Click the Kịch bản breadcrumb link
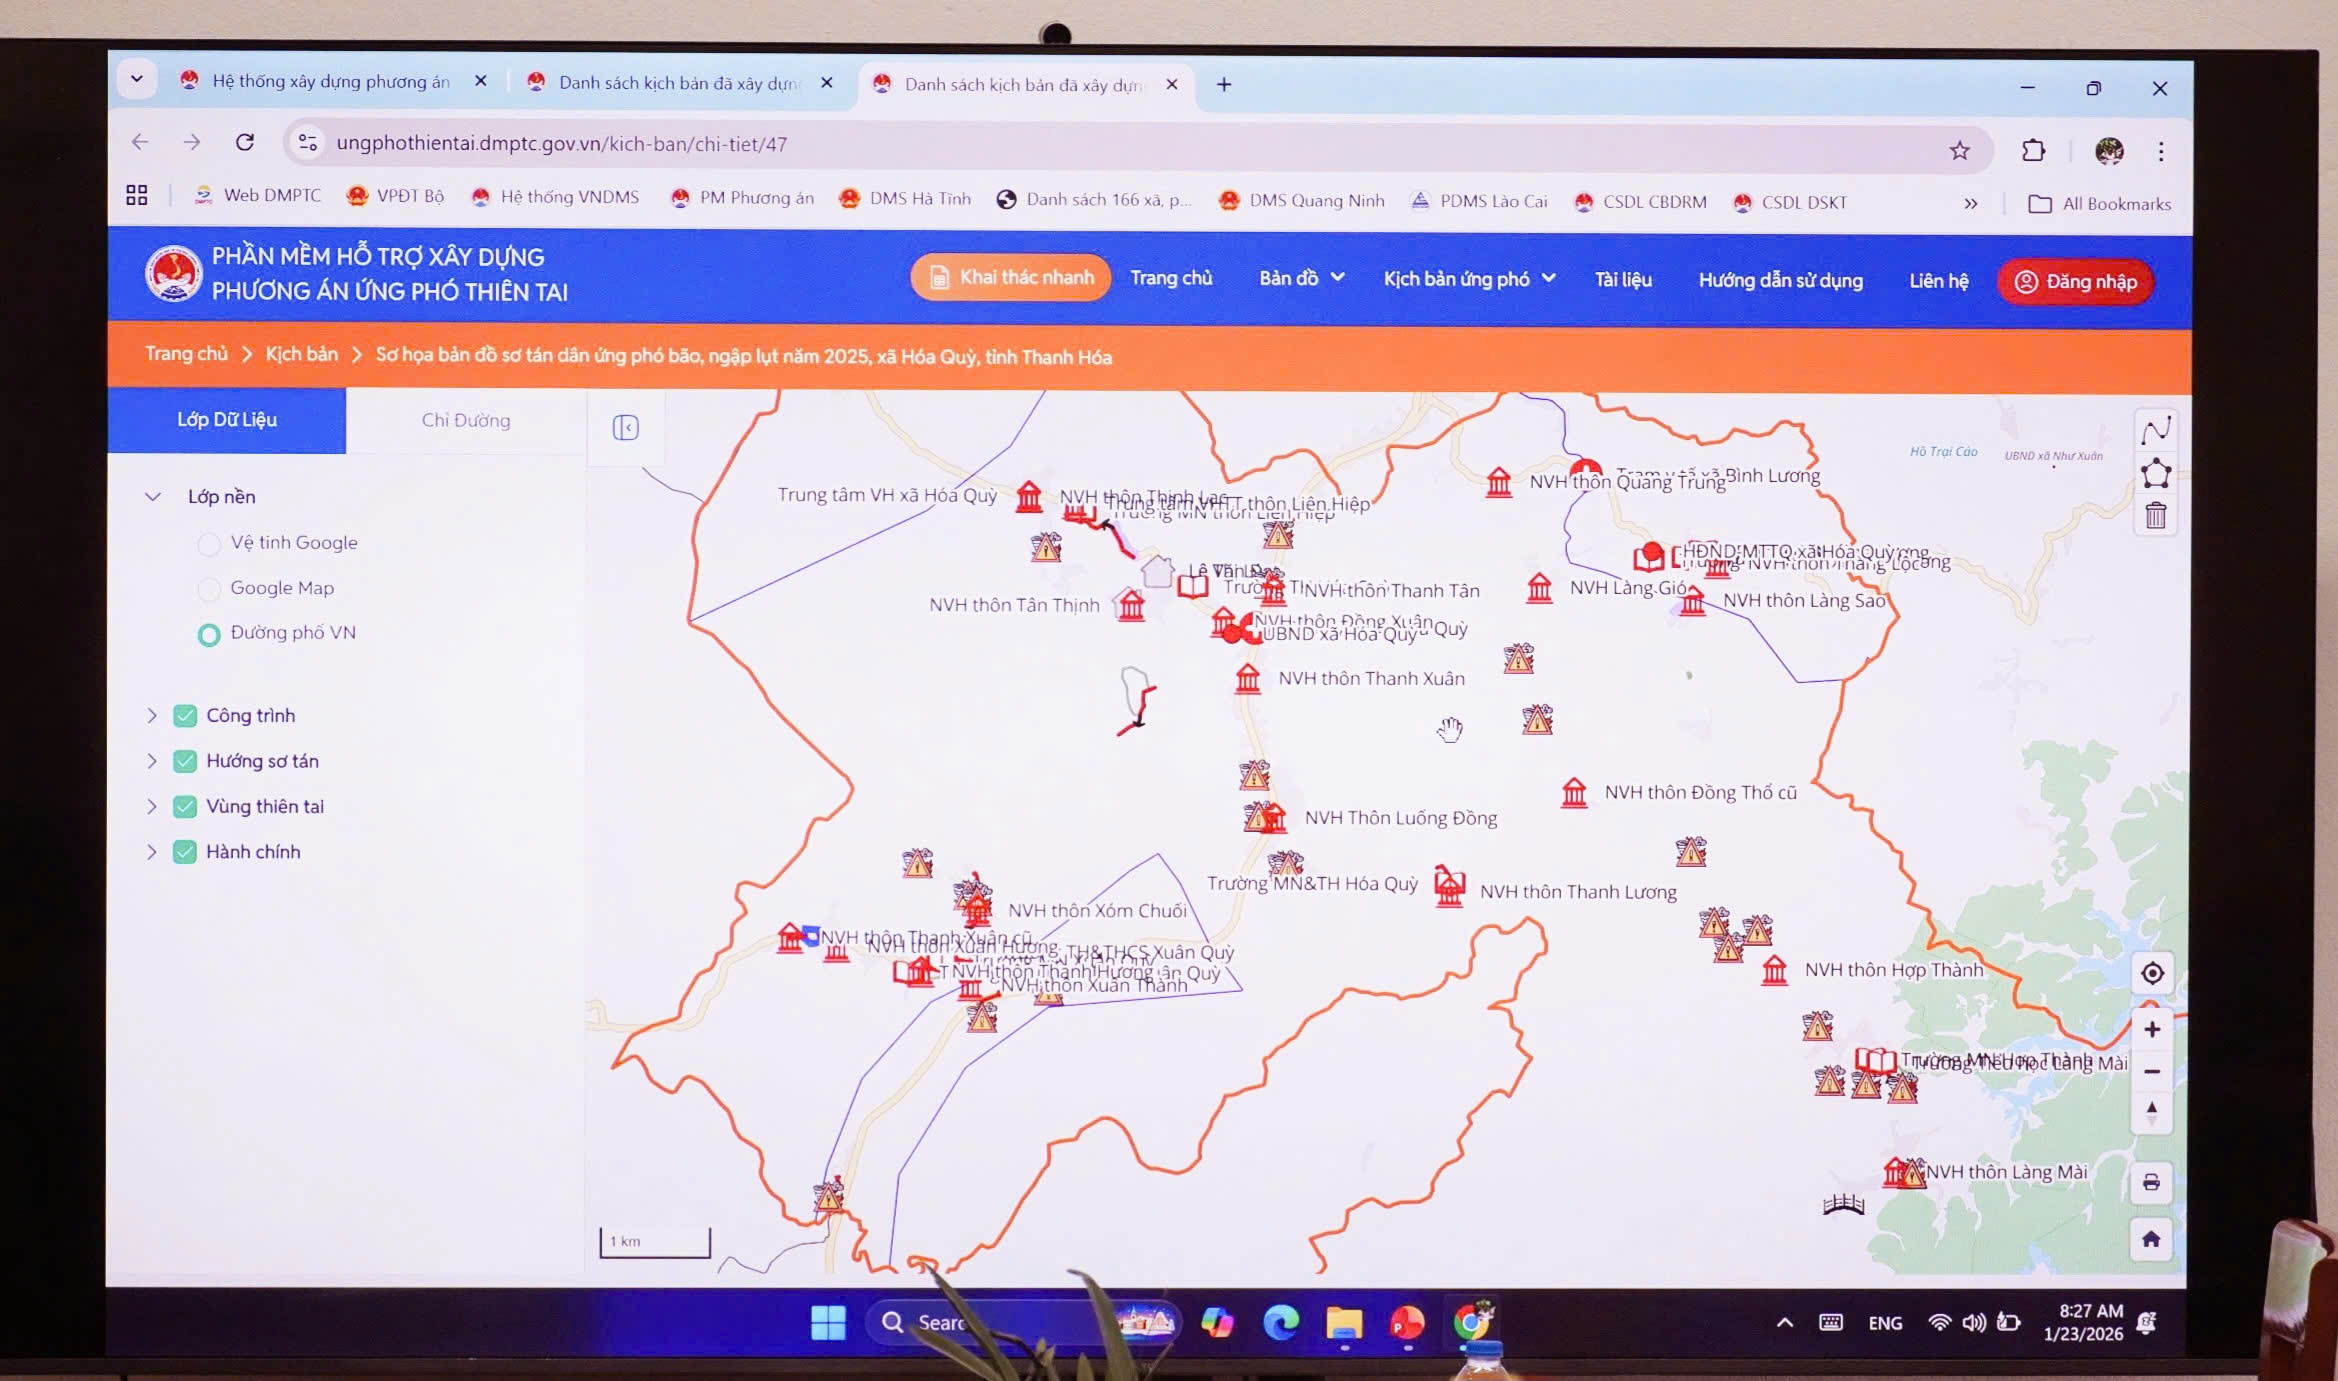 [x=301, y=354]
